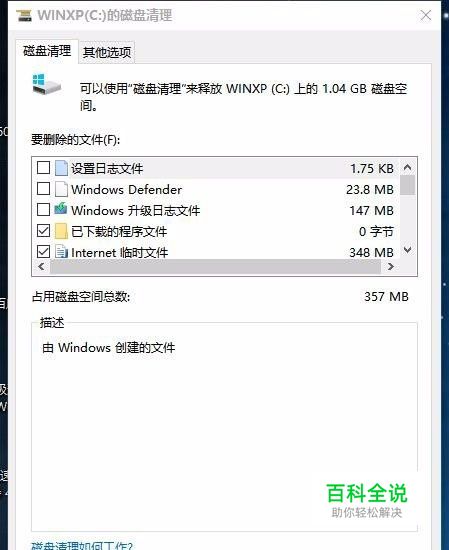Screen dimensions: 449x550
Task: Click the file list scroll up arrow
Action: coord(407,167)
